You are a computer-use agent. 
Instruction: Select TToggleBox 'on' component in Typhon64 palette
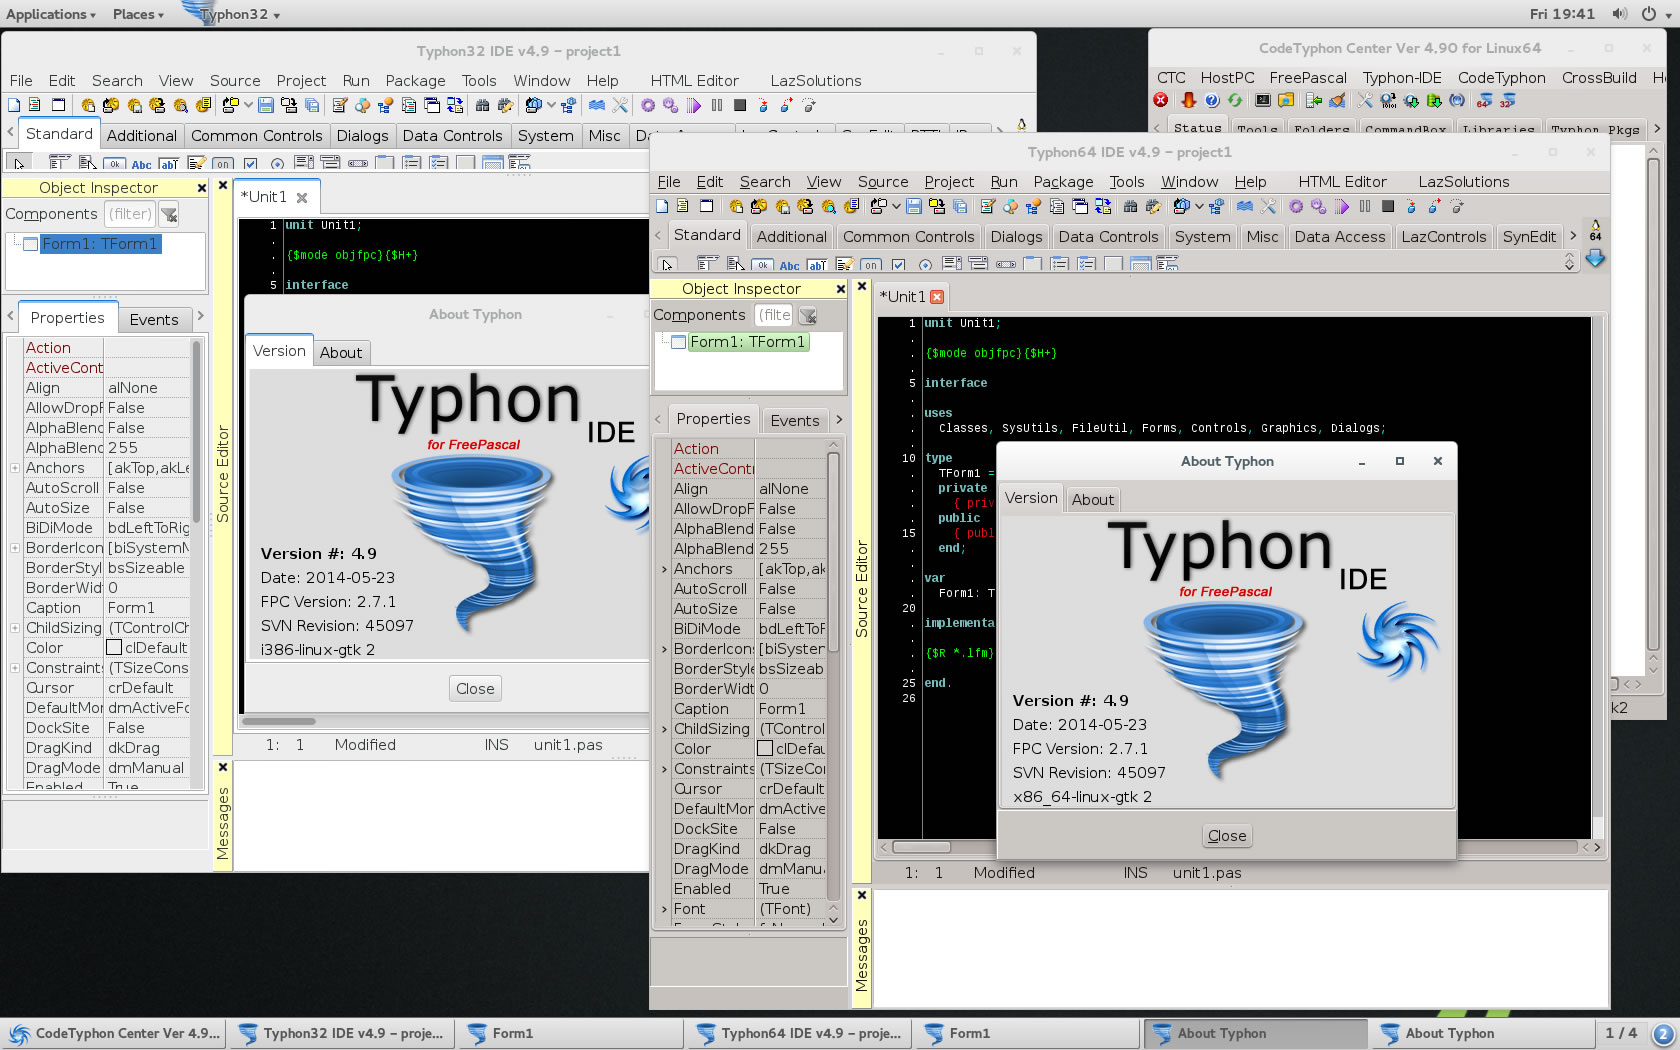(x=871, y=265)
